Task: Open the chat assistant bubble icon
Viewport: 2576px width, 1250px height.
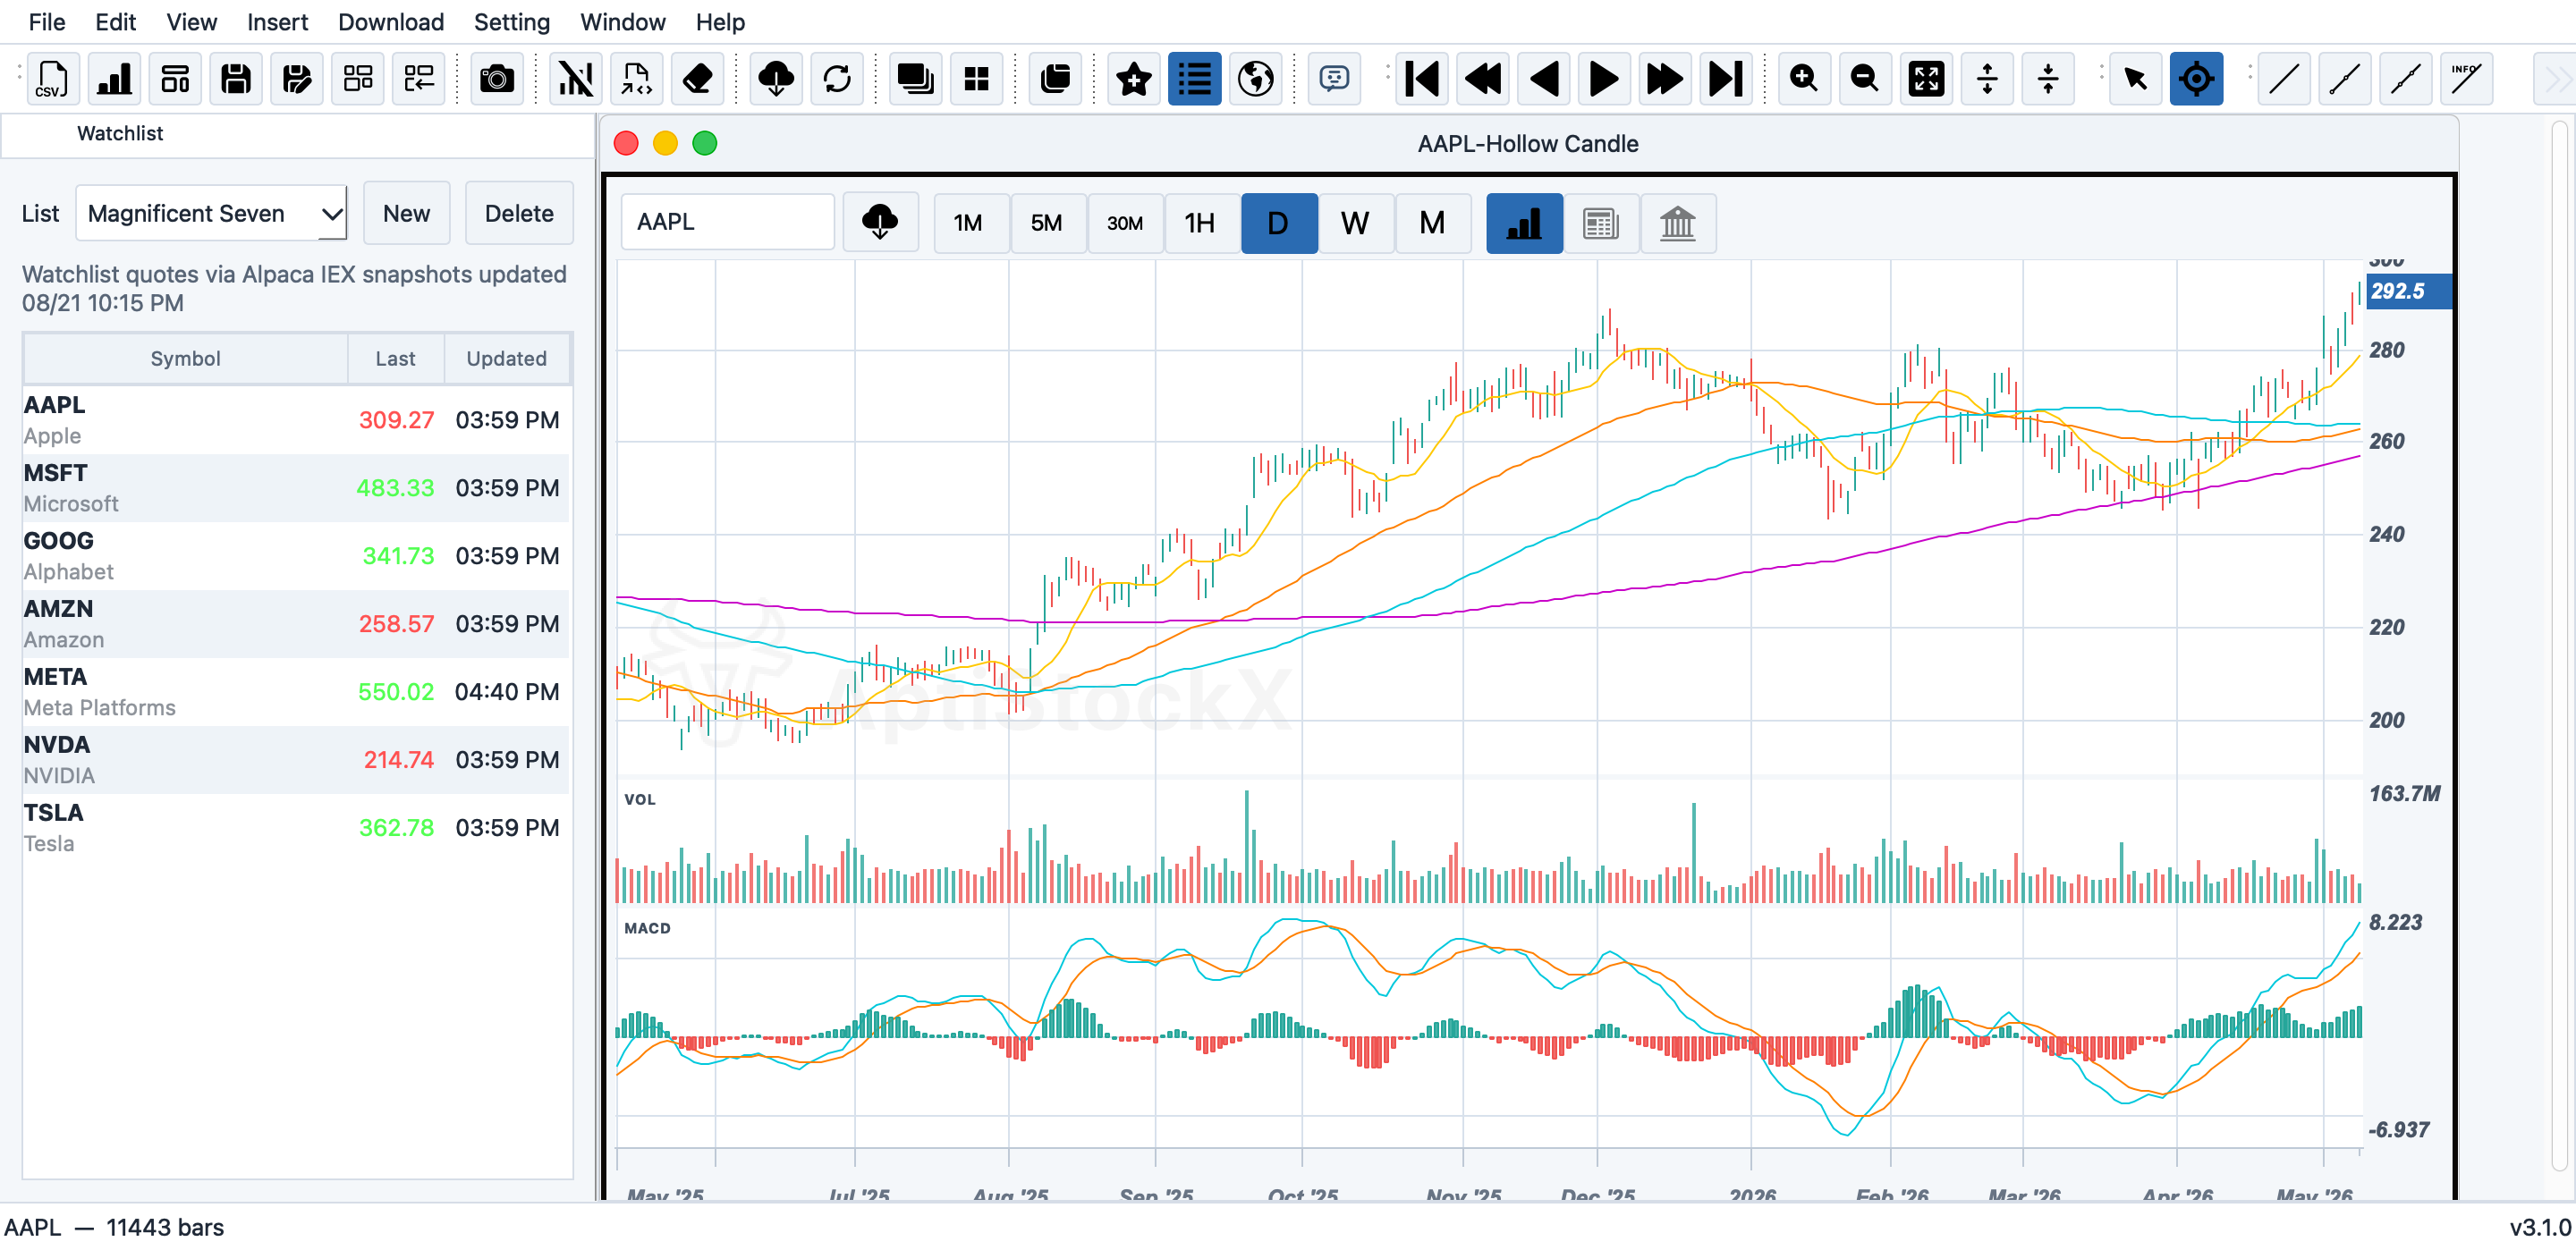Action: 1334,79
